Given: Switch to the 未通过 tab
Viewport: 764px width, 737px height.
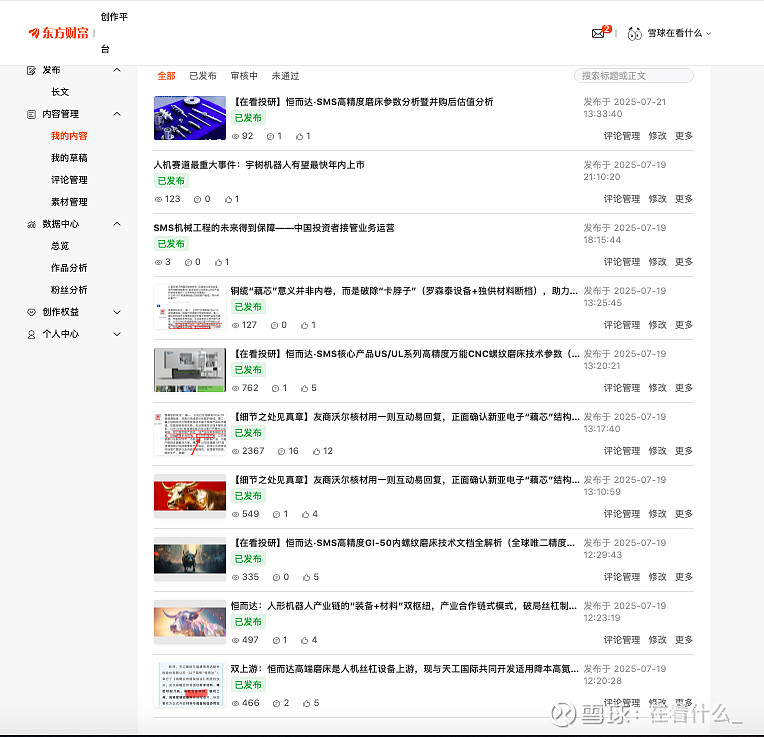Looking at the screenshot, I should [x=286, y=76].
